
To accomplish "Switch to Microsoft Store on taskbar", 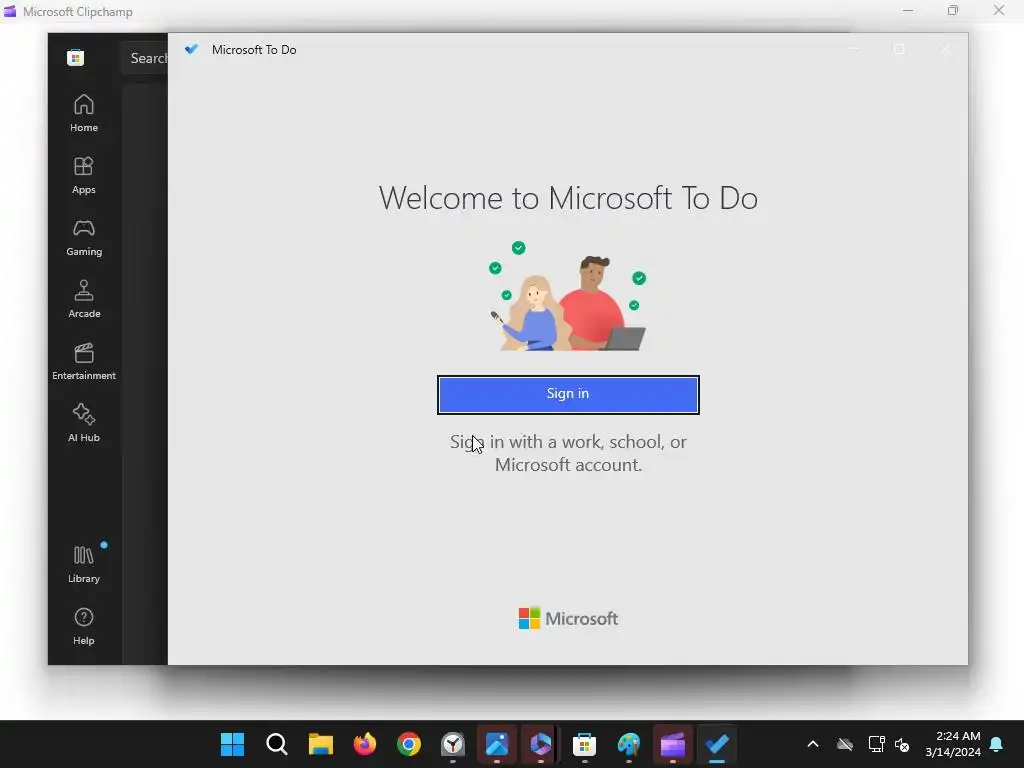I will point(584,744).
